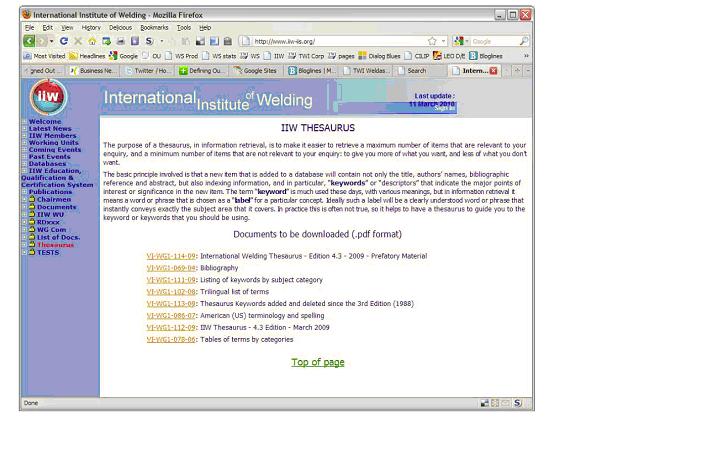Select Thesaurus in the sidebar
Viewport: 720px width, 450px height.
55,245
